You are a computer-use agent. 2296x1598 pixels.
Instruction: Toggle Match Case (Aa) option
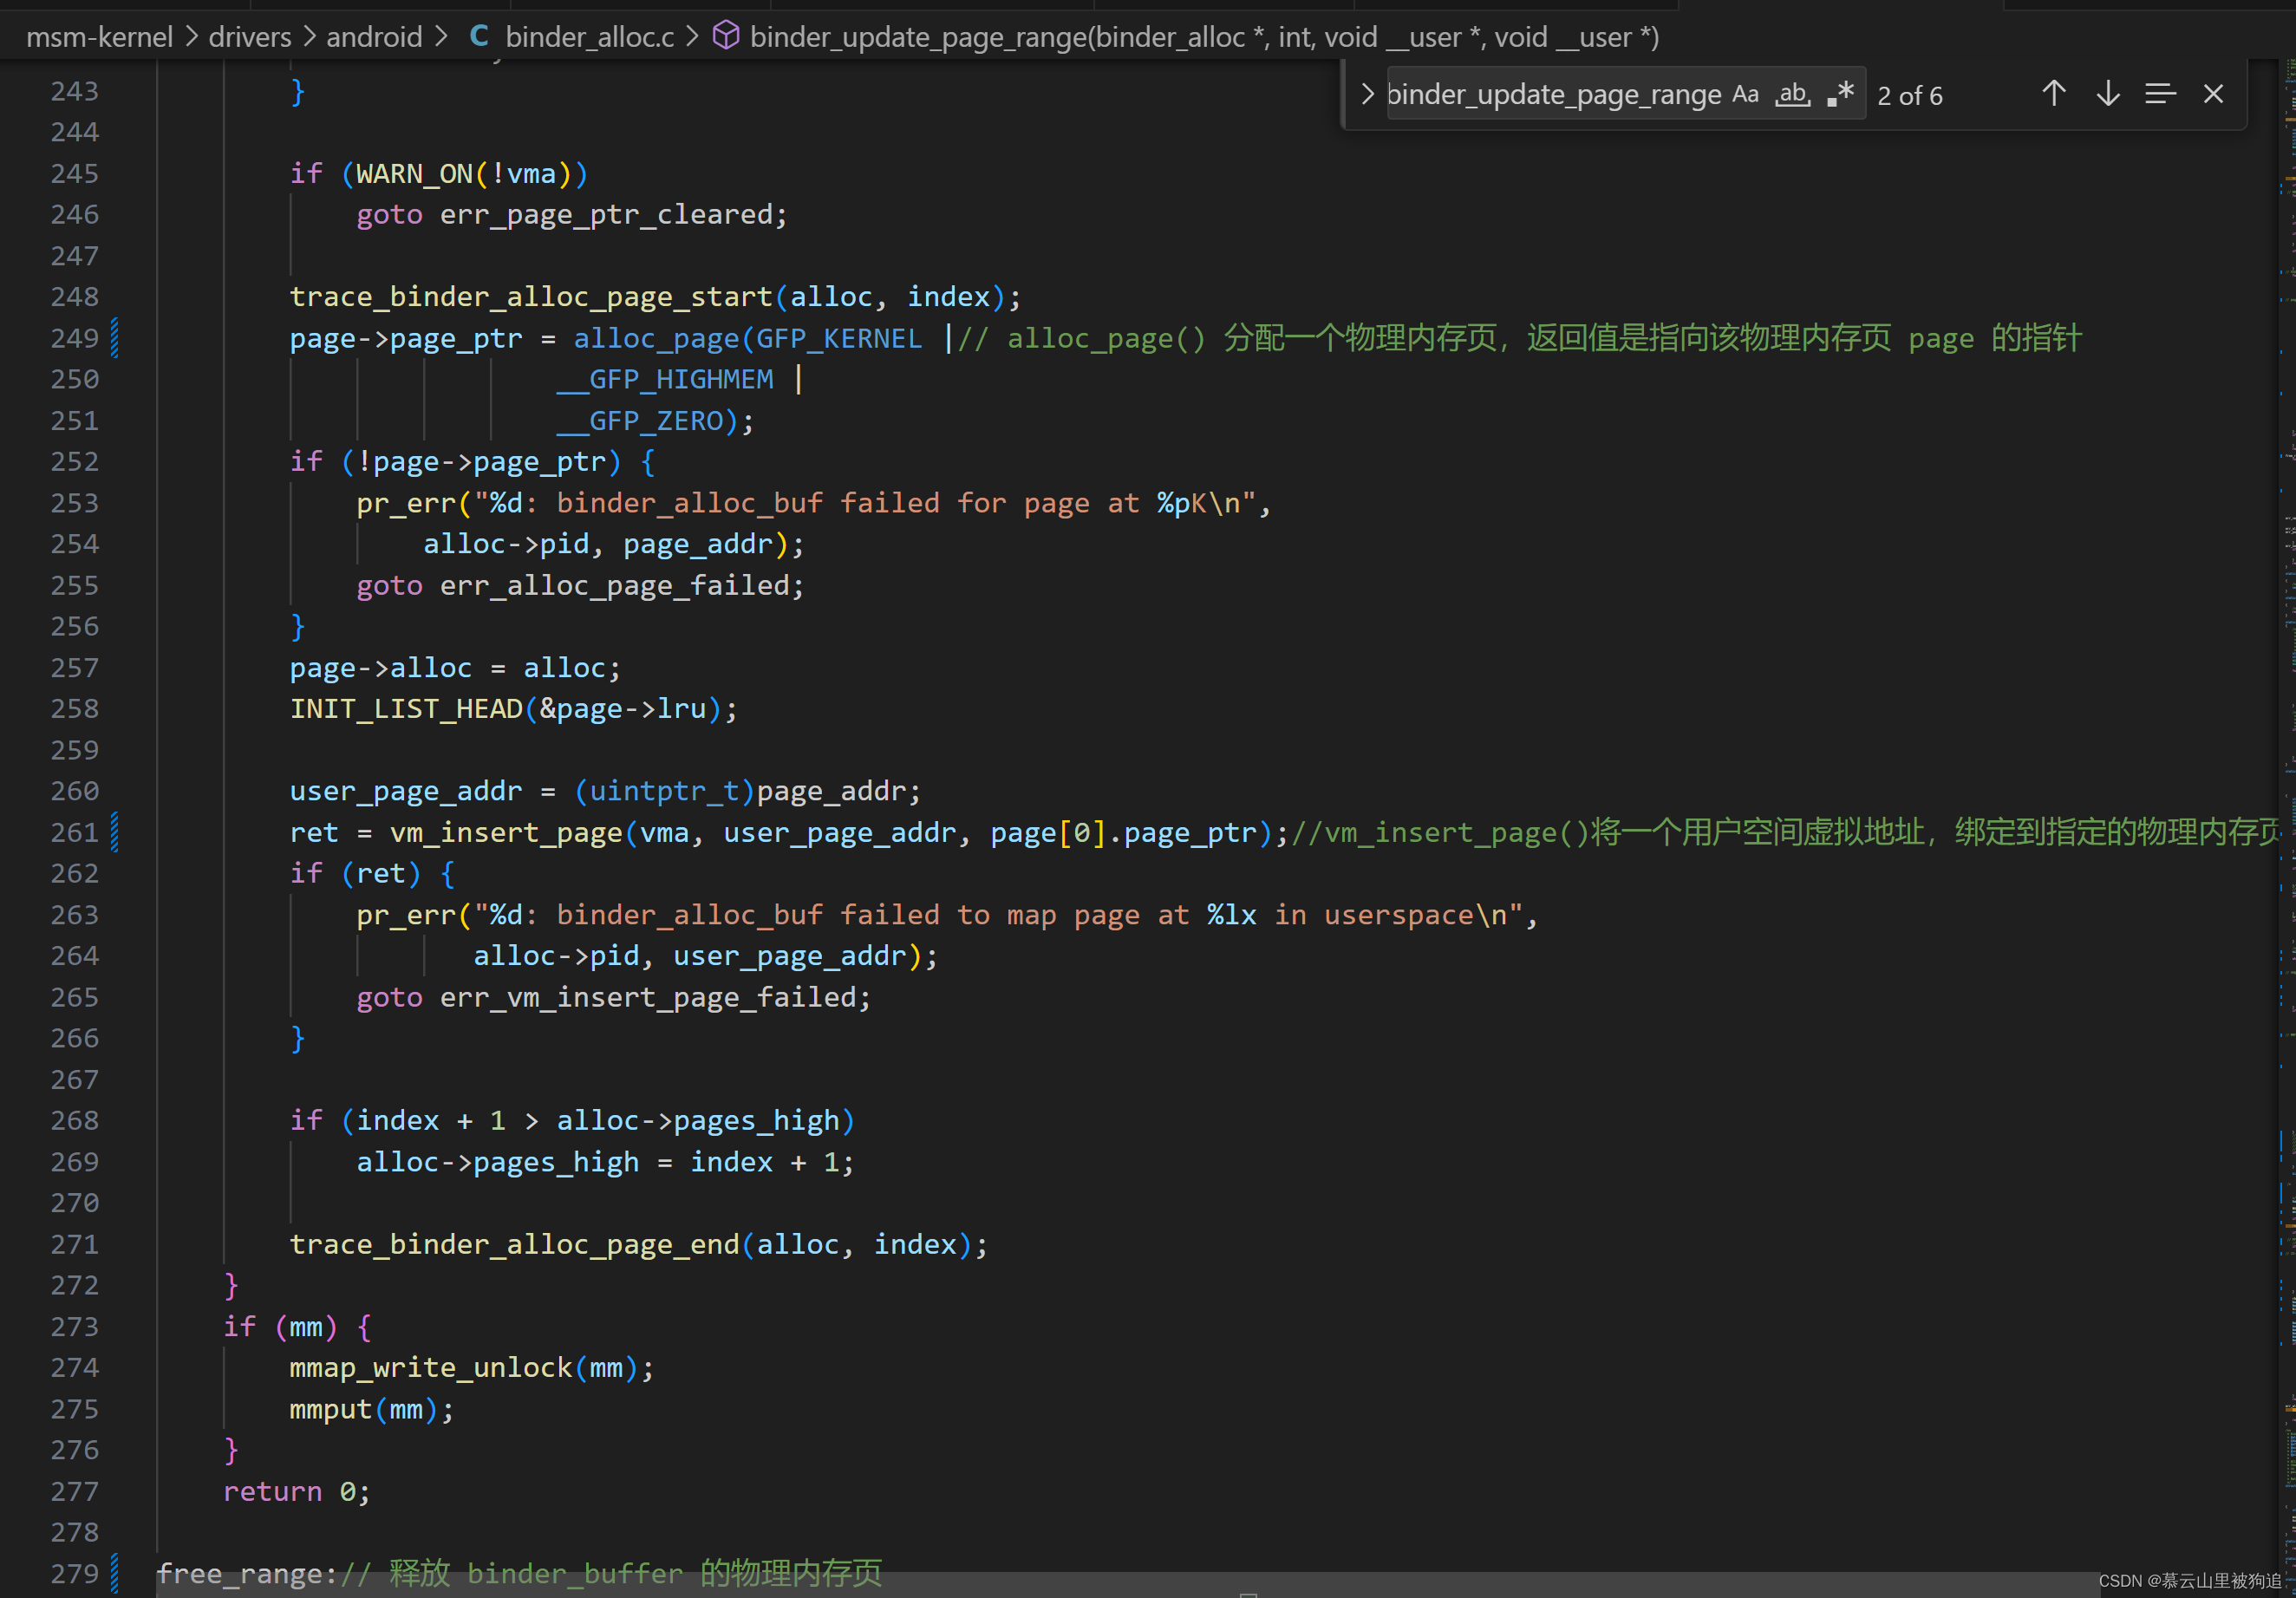pos(1745,94)
